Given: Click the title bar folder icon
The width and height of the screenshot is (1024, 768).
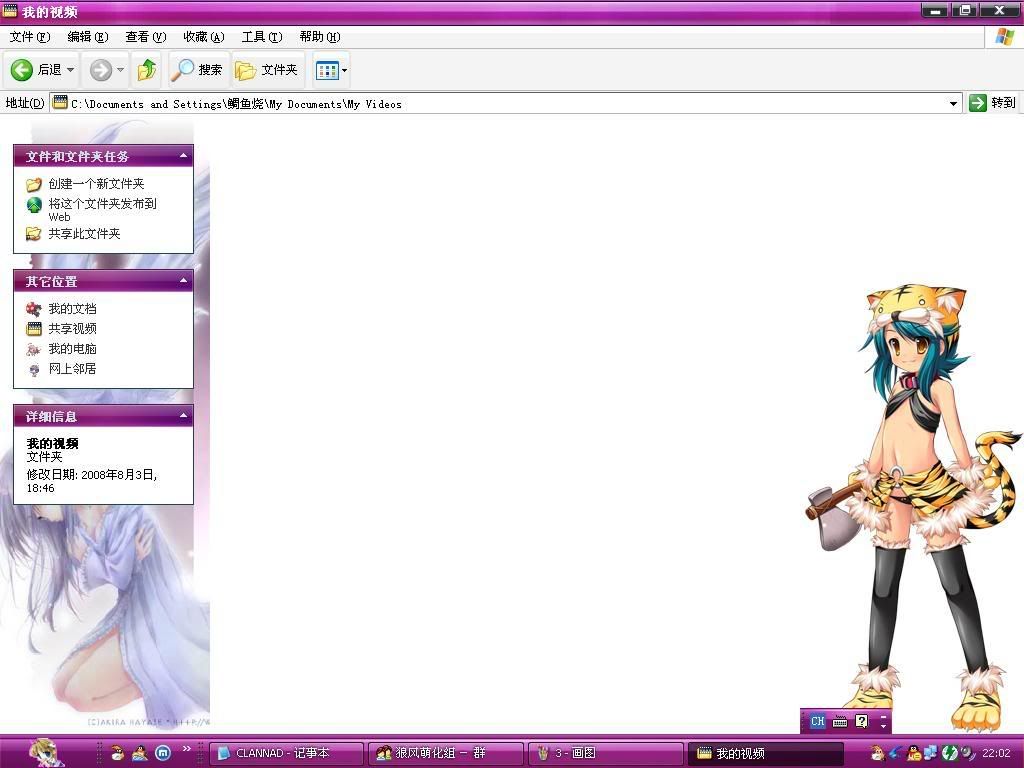Looking at the screenshot, I should pyautogui.click(x=9, y=10).
